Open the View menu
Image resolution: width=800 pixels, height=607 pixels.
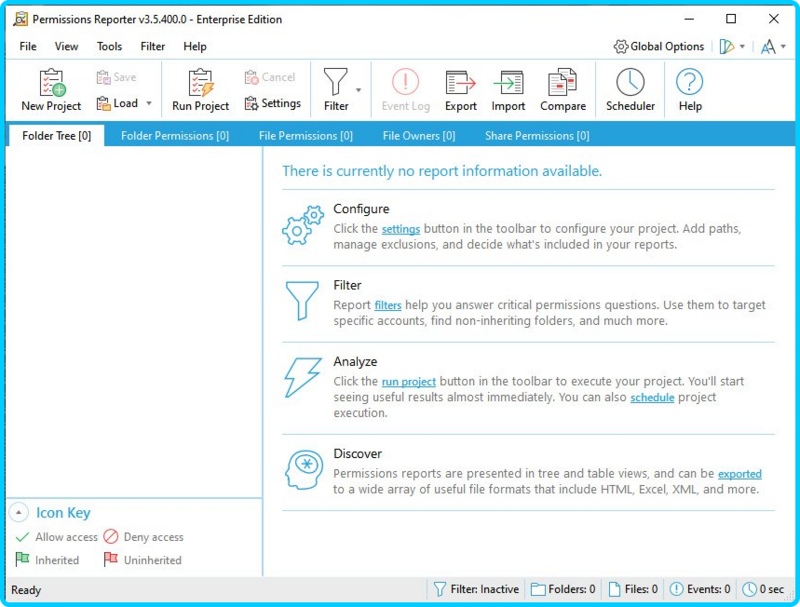66,46
